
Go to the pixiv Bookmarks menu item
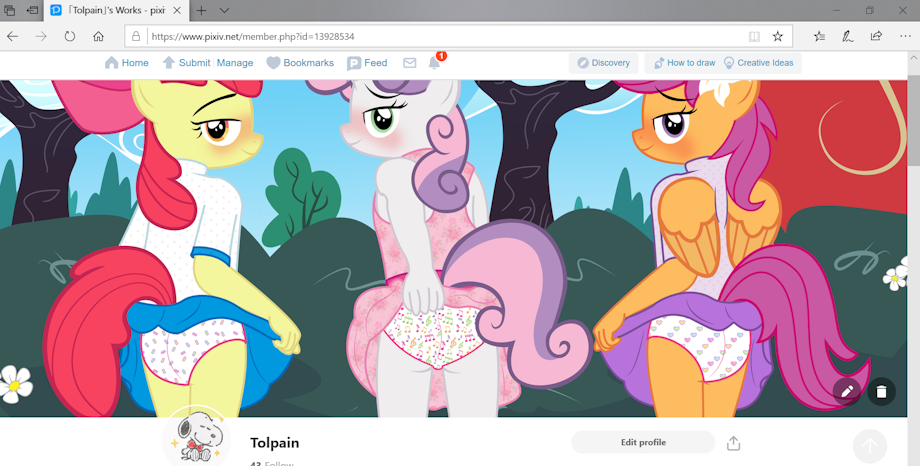coord(300,63)
